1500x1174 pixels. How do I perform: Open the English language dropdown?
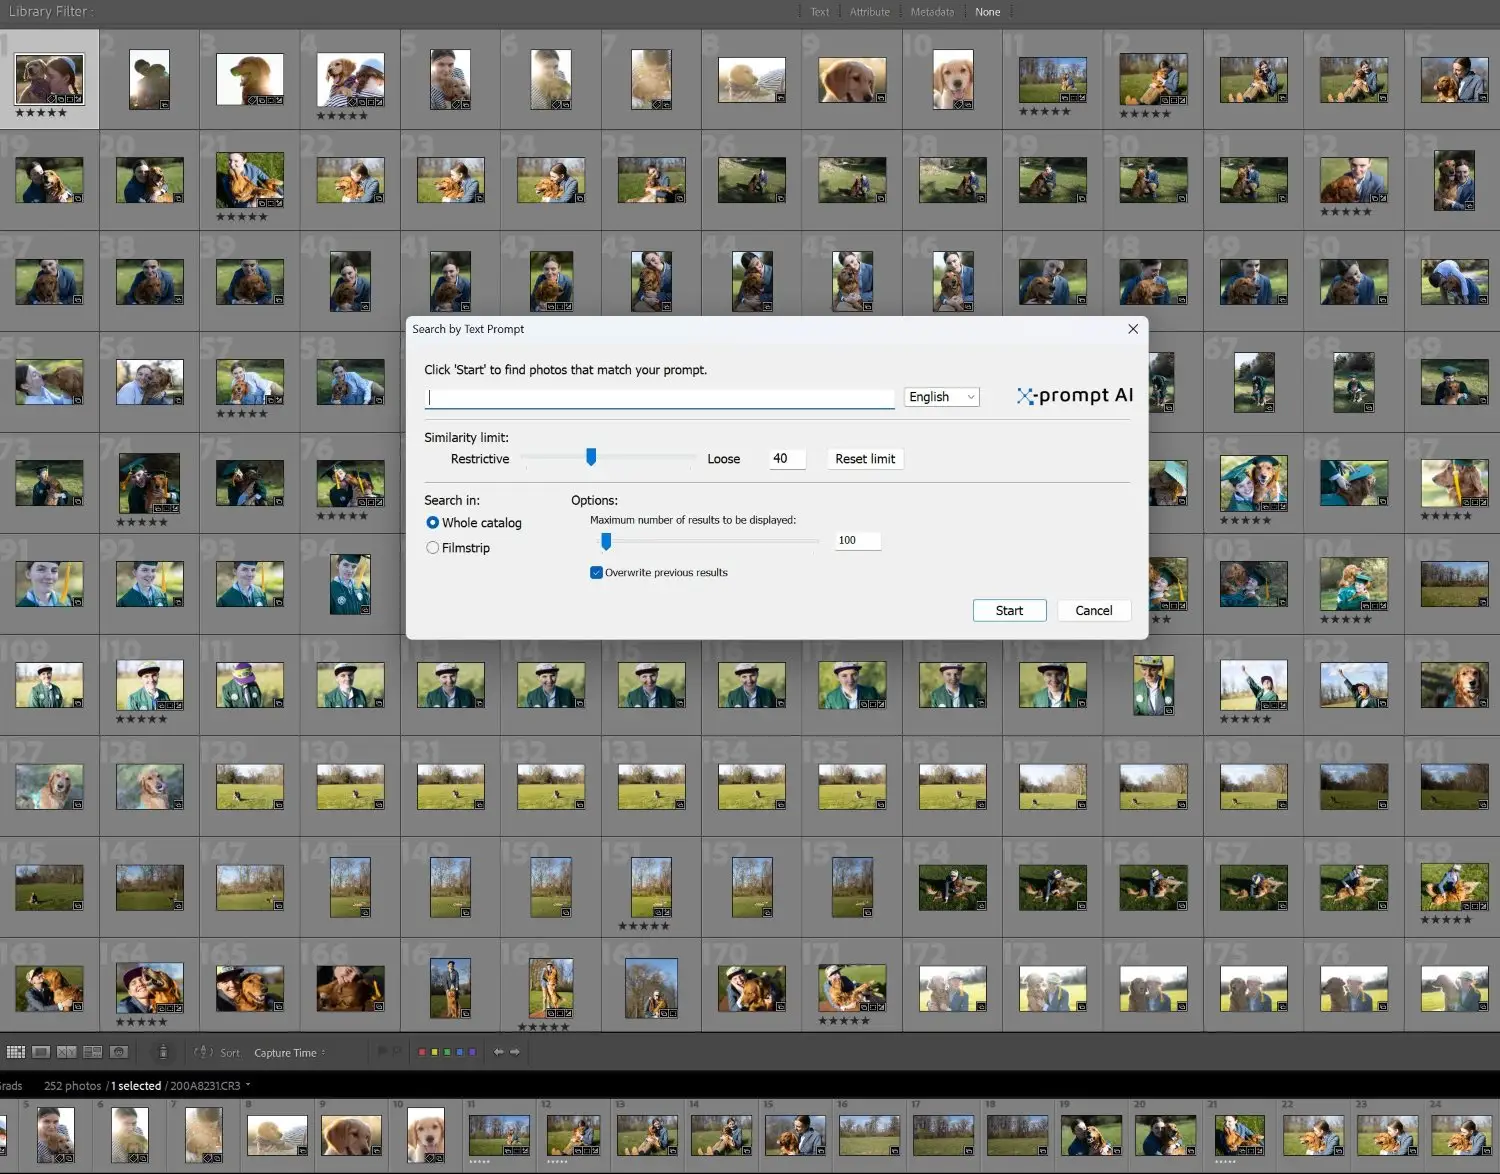(941, 397)
